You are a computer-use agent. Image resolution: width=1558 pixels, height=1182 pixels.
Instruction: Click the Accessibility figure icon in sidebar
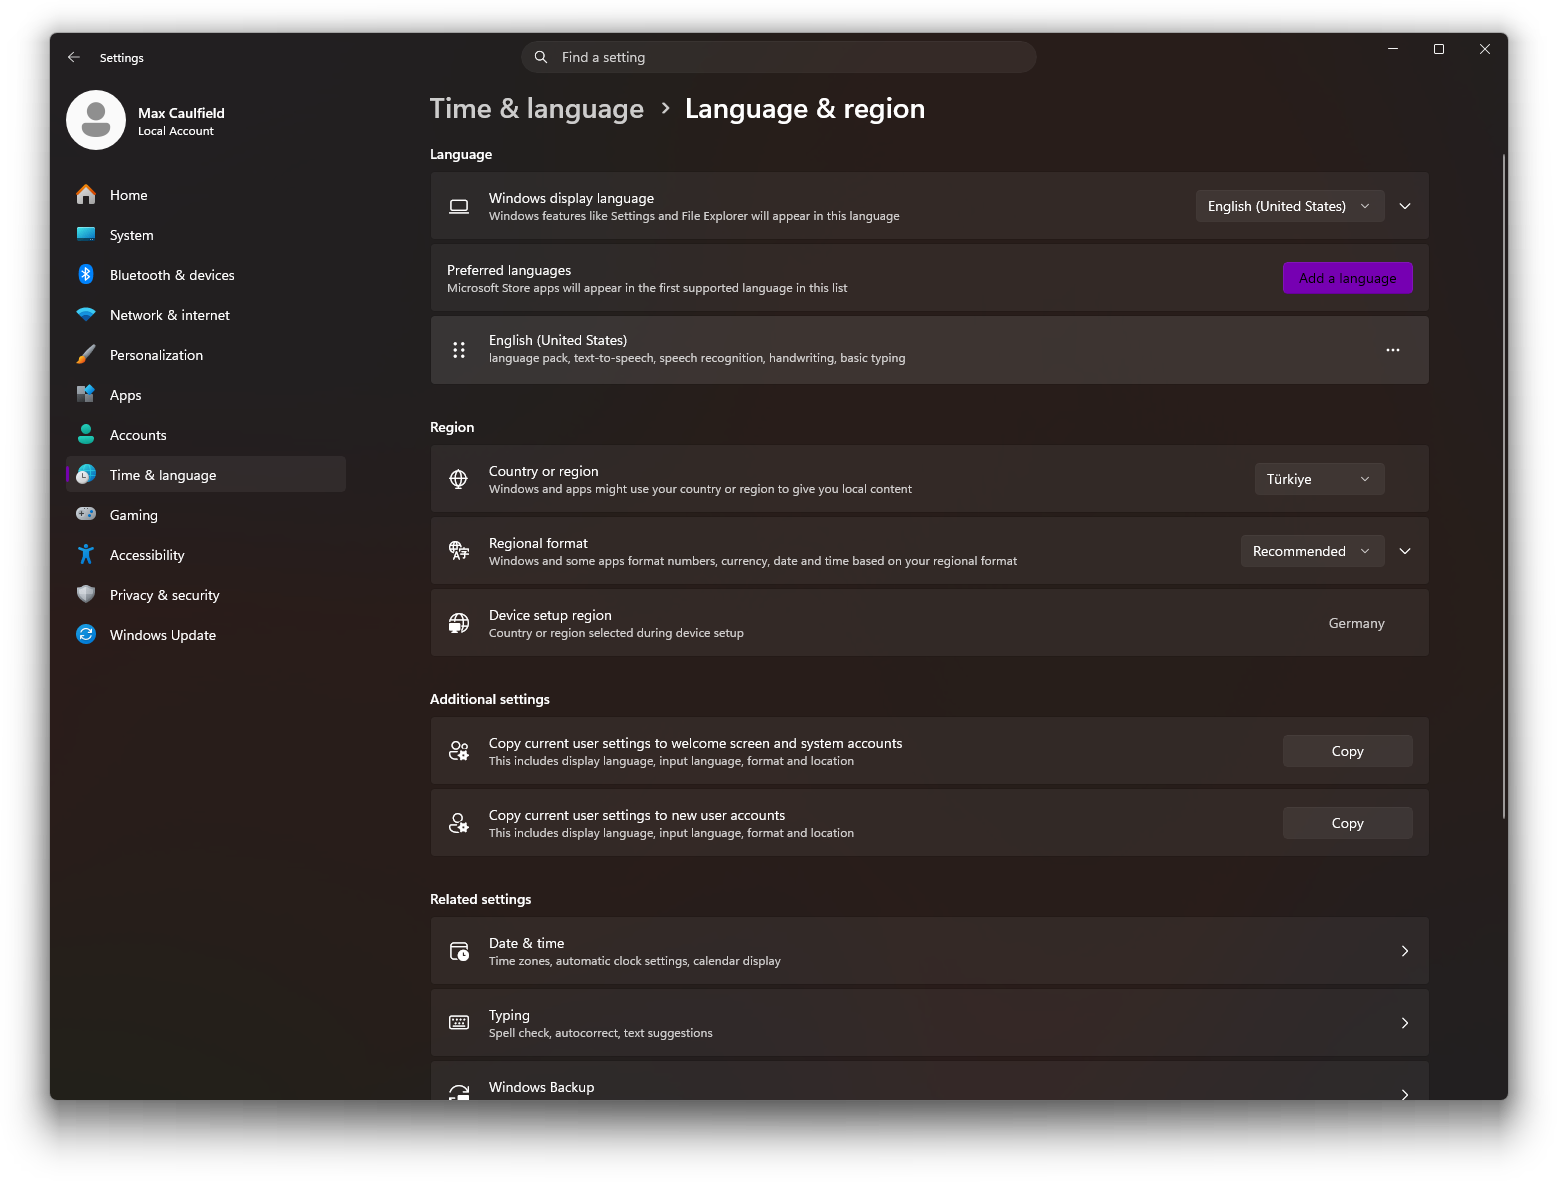coord(86,554)
